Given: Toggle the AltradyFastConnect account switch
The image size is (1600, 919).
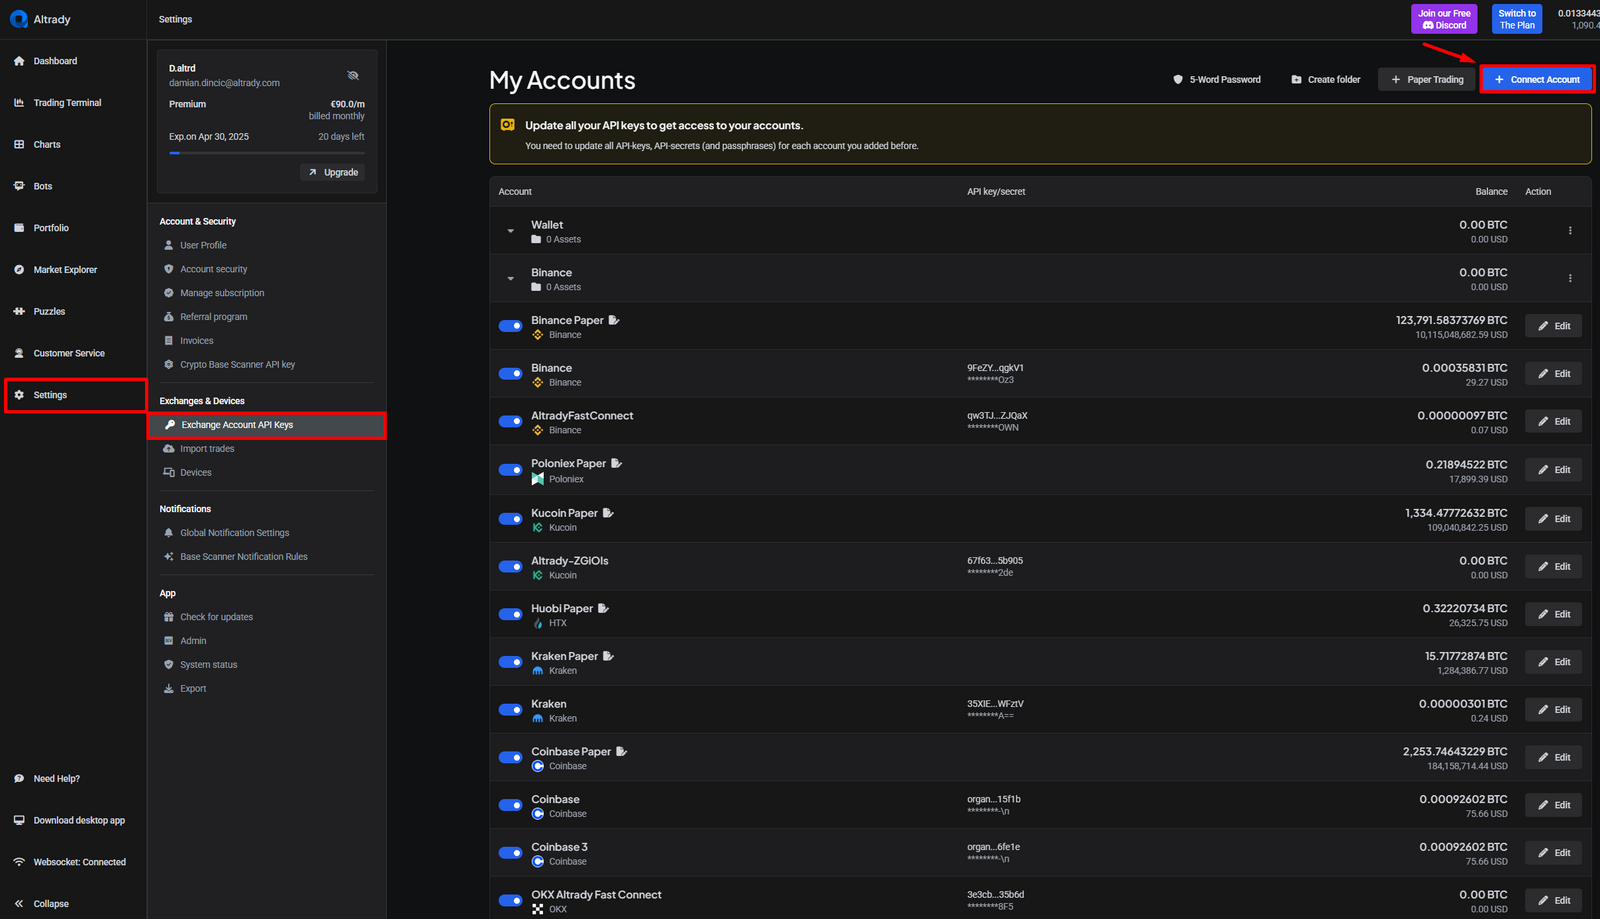Looking at the screenshot, I should pos(510,422).
